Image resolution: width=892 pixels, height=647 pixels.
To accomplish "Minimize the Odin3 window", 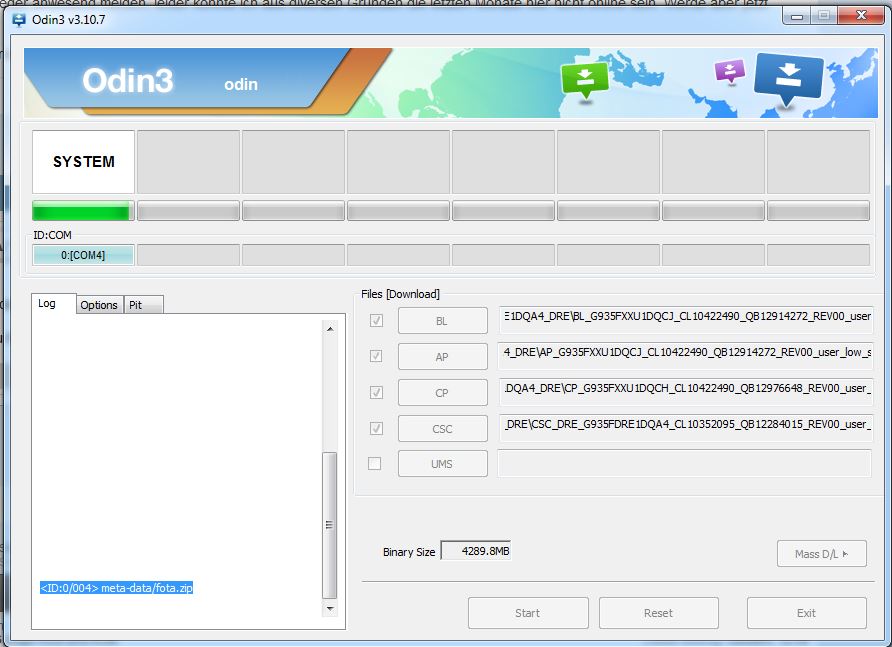I will (798, 17).
